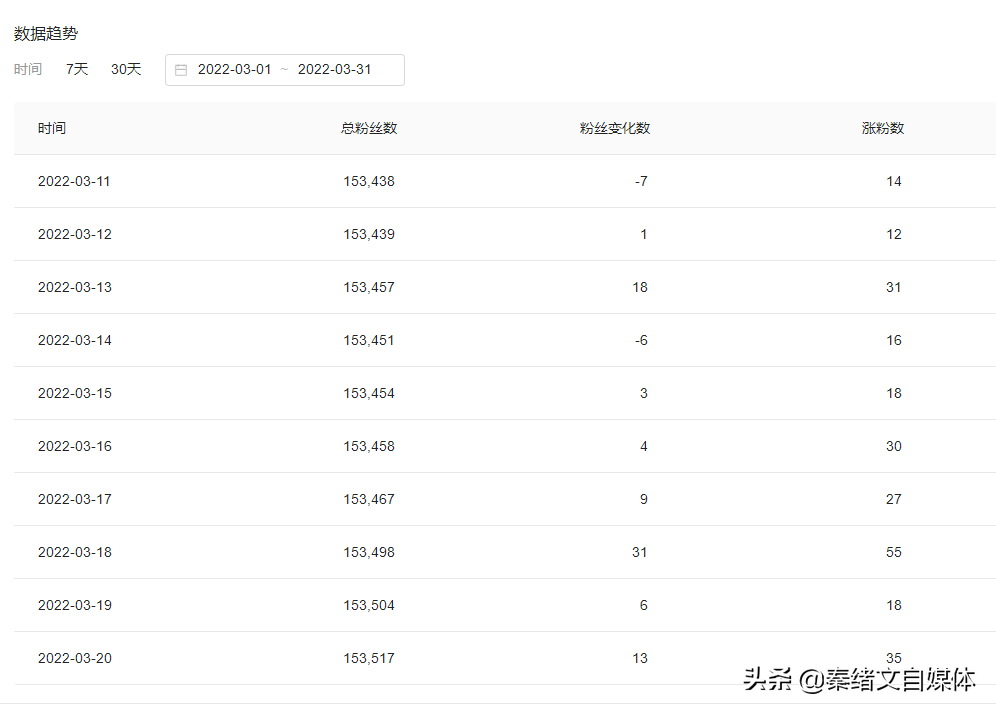Sort by the 涨粉数 column header
Viewport: 996px width, 712px height.
pos(884,128)
